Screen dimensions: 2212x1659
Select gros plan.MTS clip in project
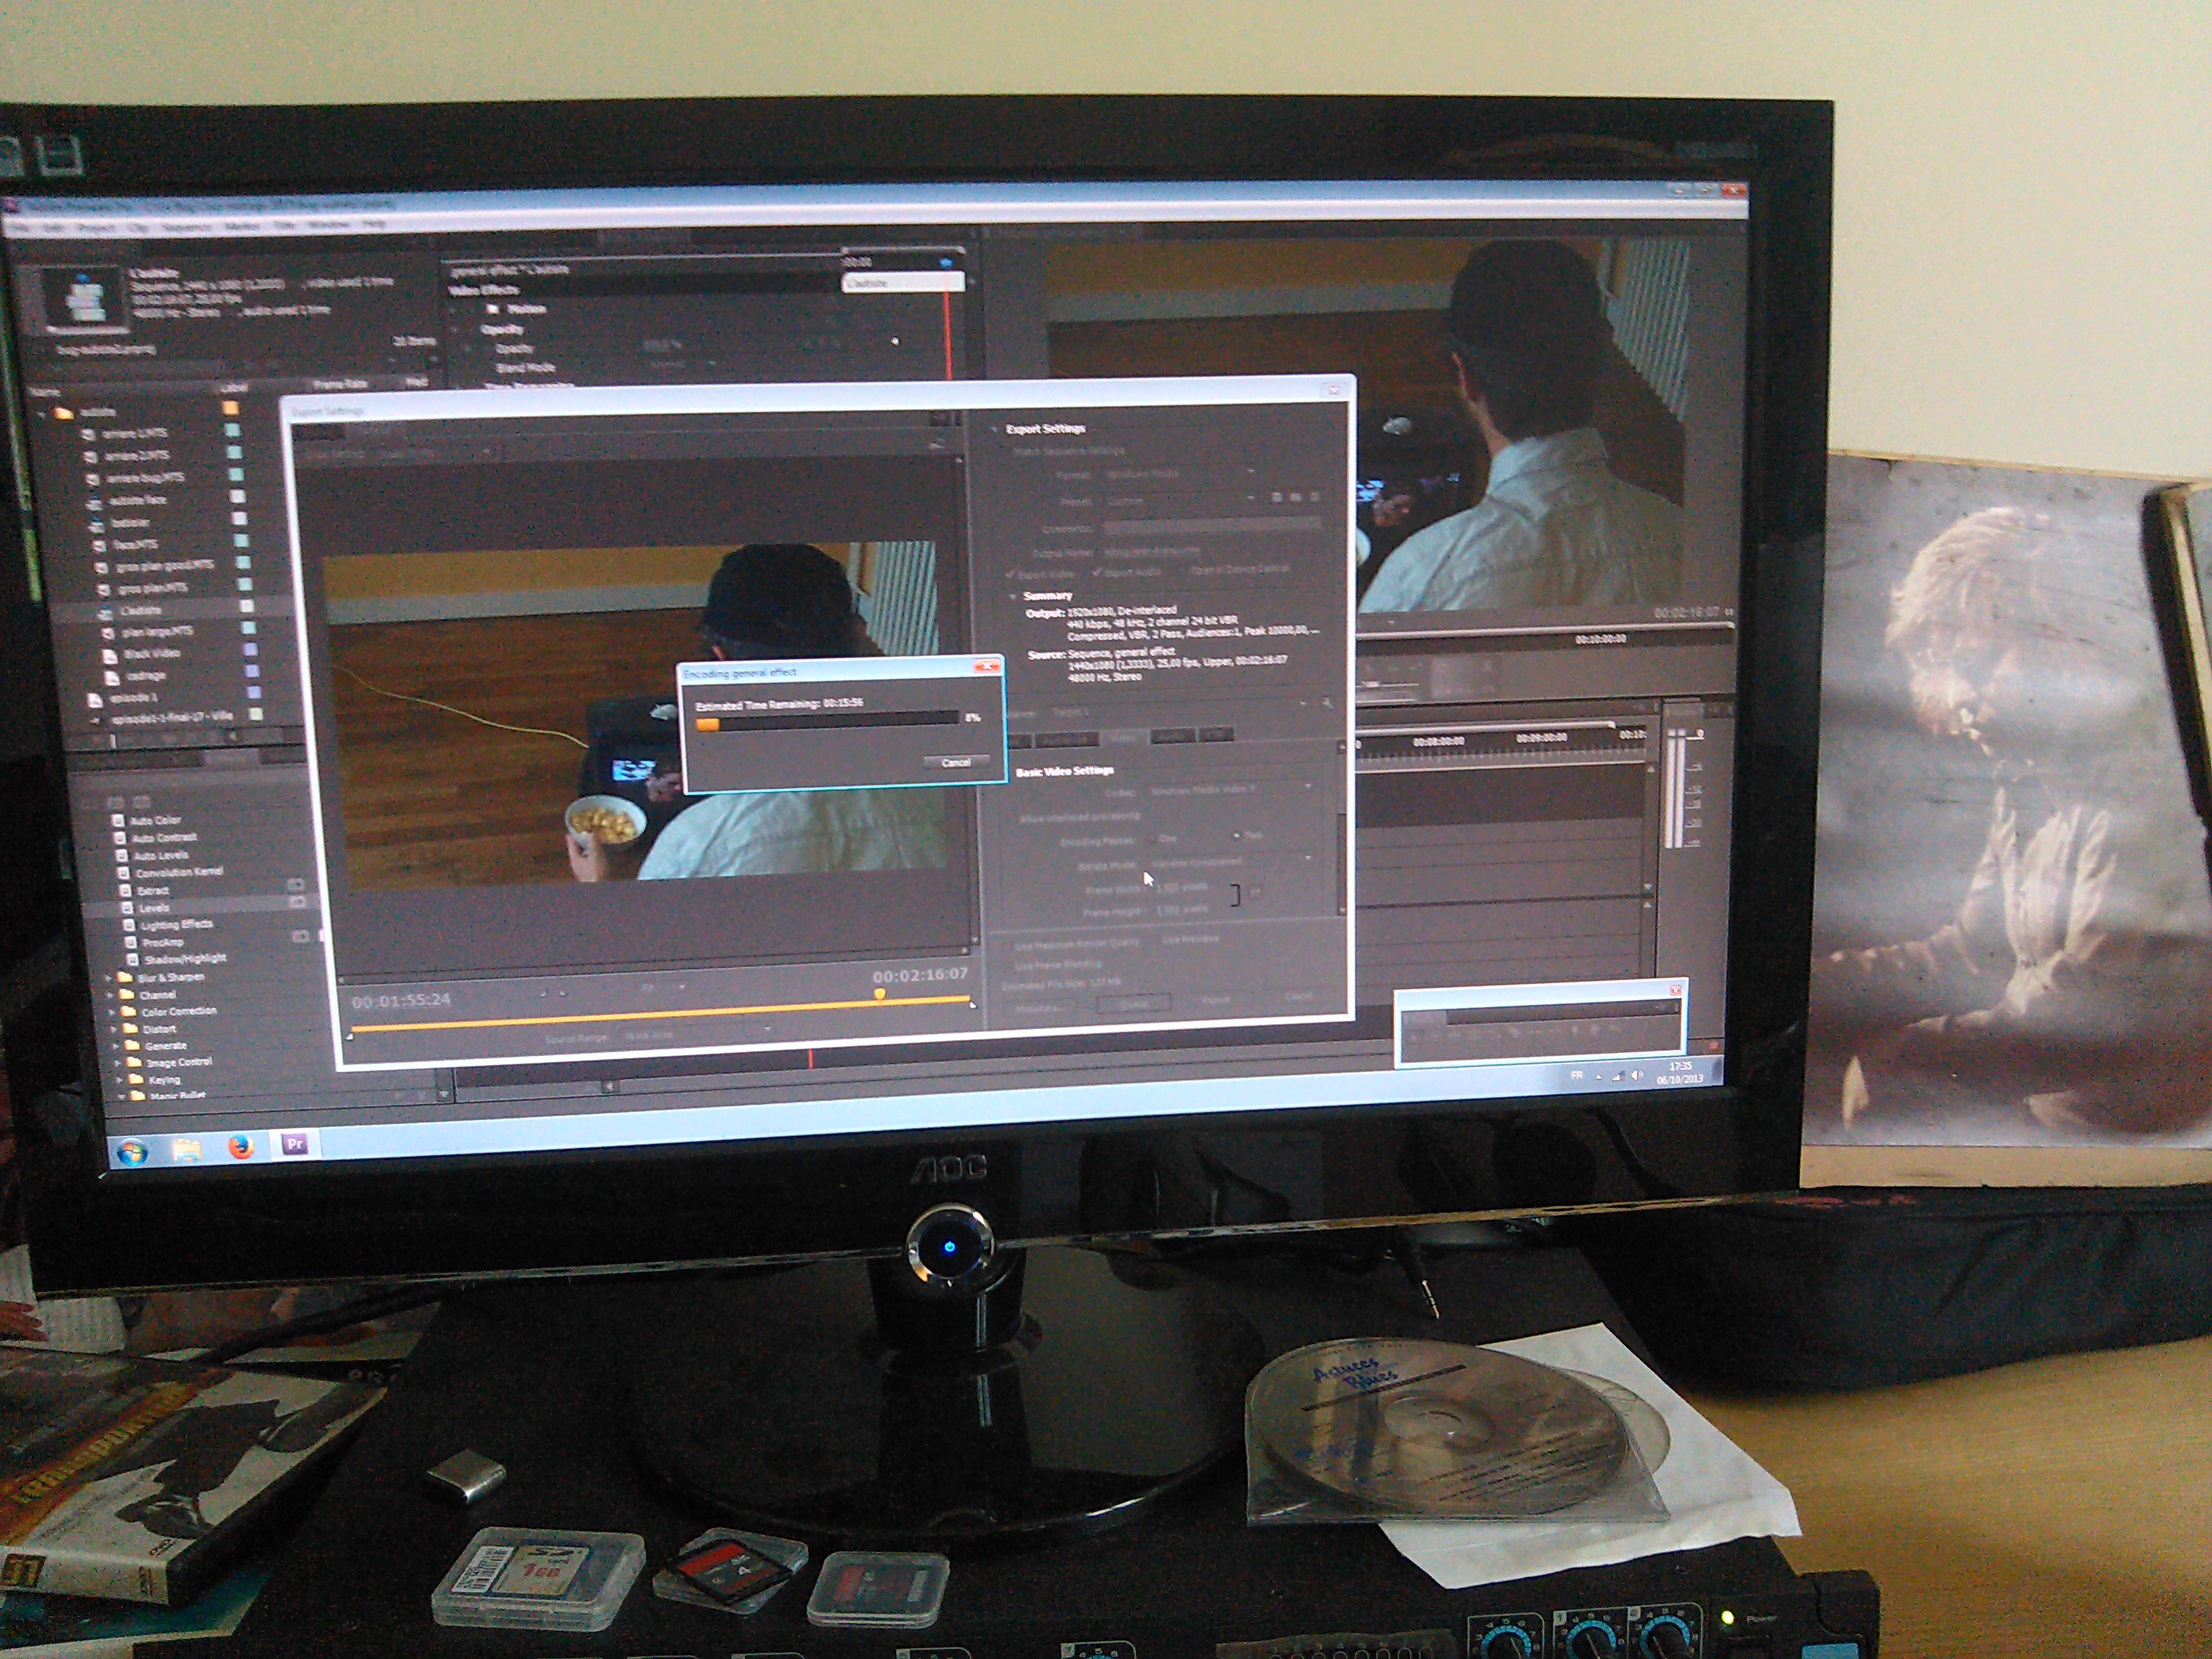click(152, 588)
